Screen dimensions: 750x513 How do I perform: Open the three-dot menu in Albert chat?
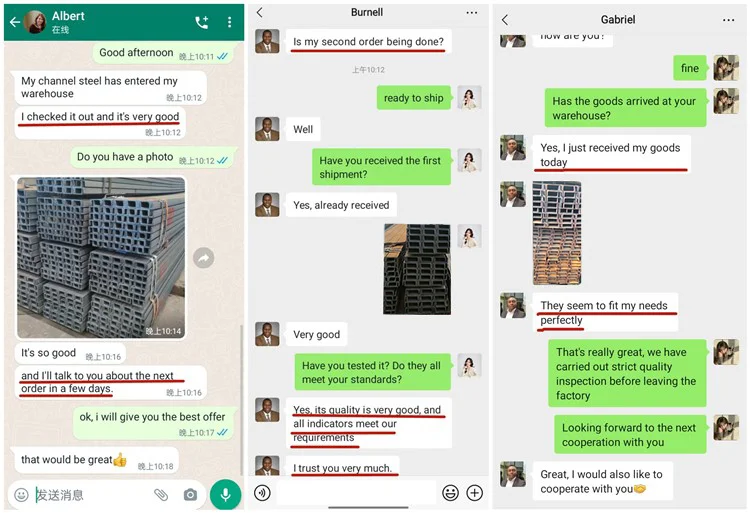click(x=230, y=22)
